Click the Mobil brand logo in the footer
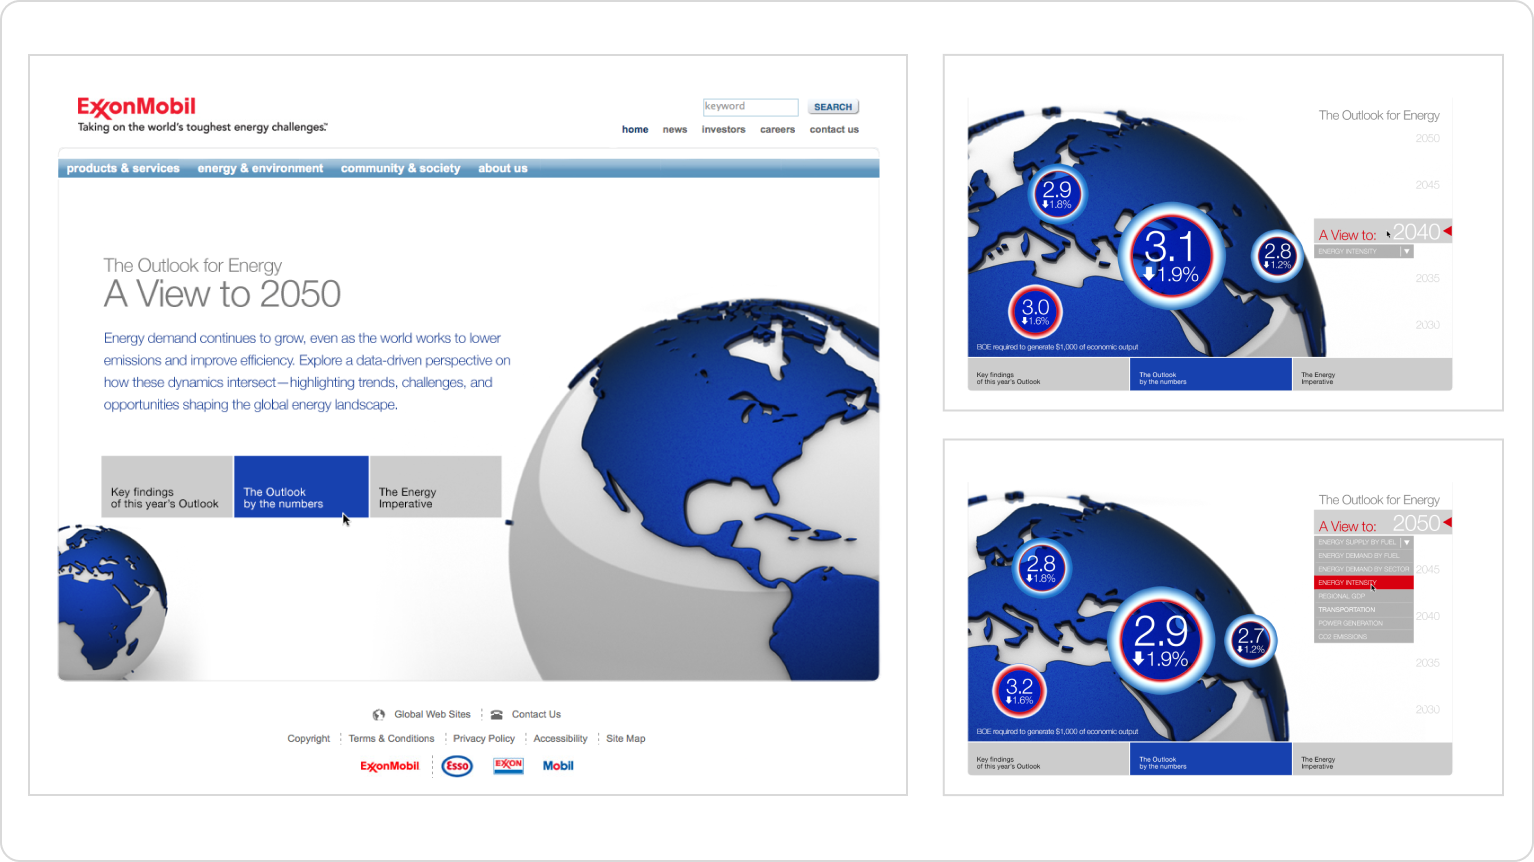Viewport: 1534px width, 862px height. [x=558, y=766]
